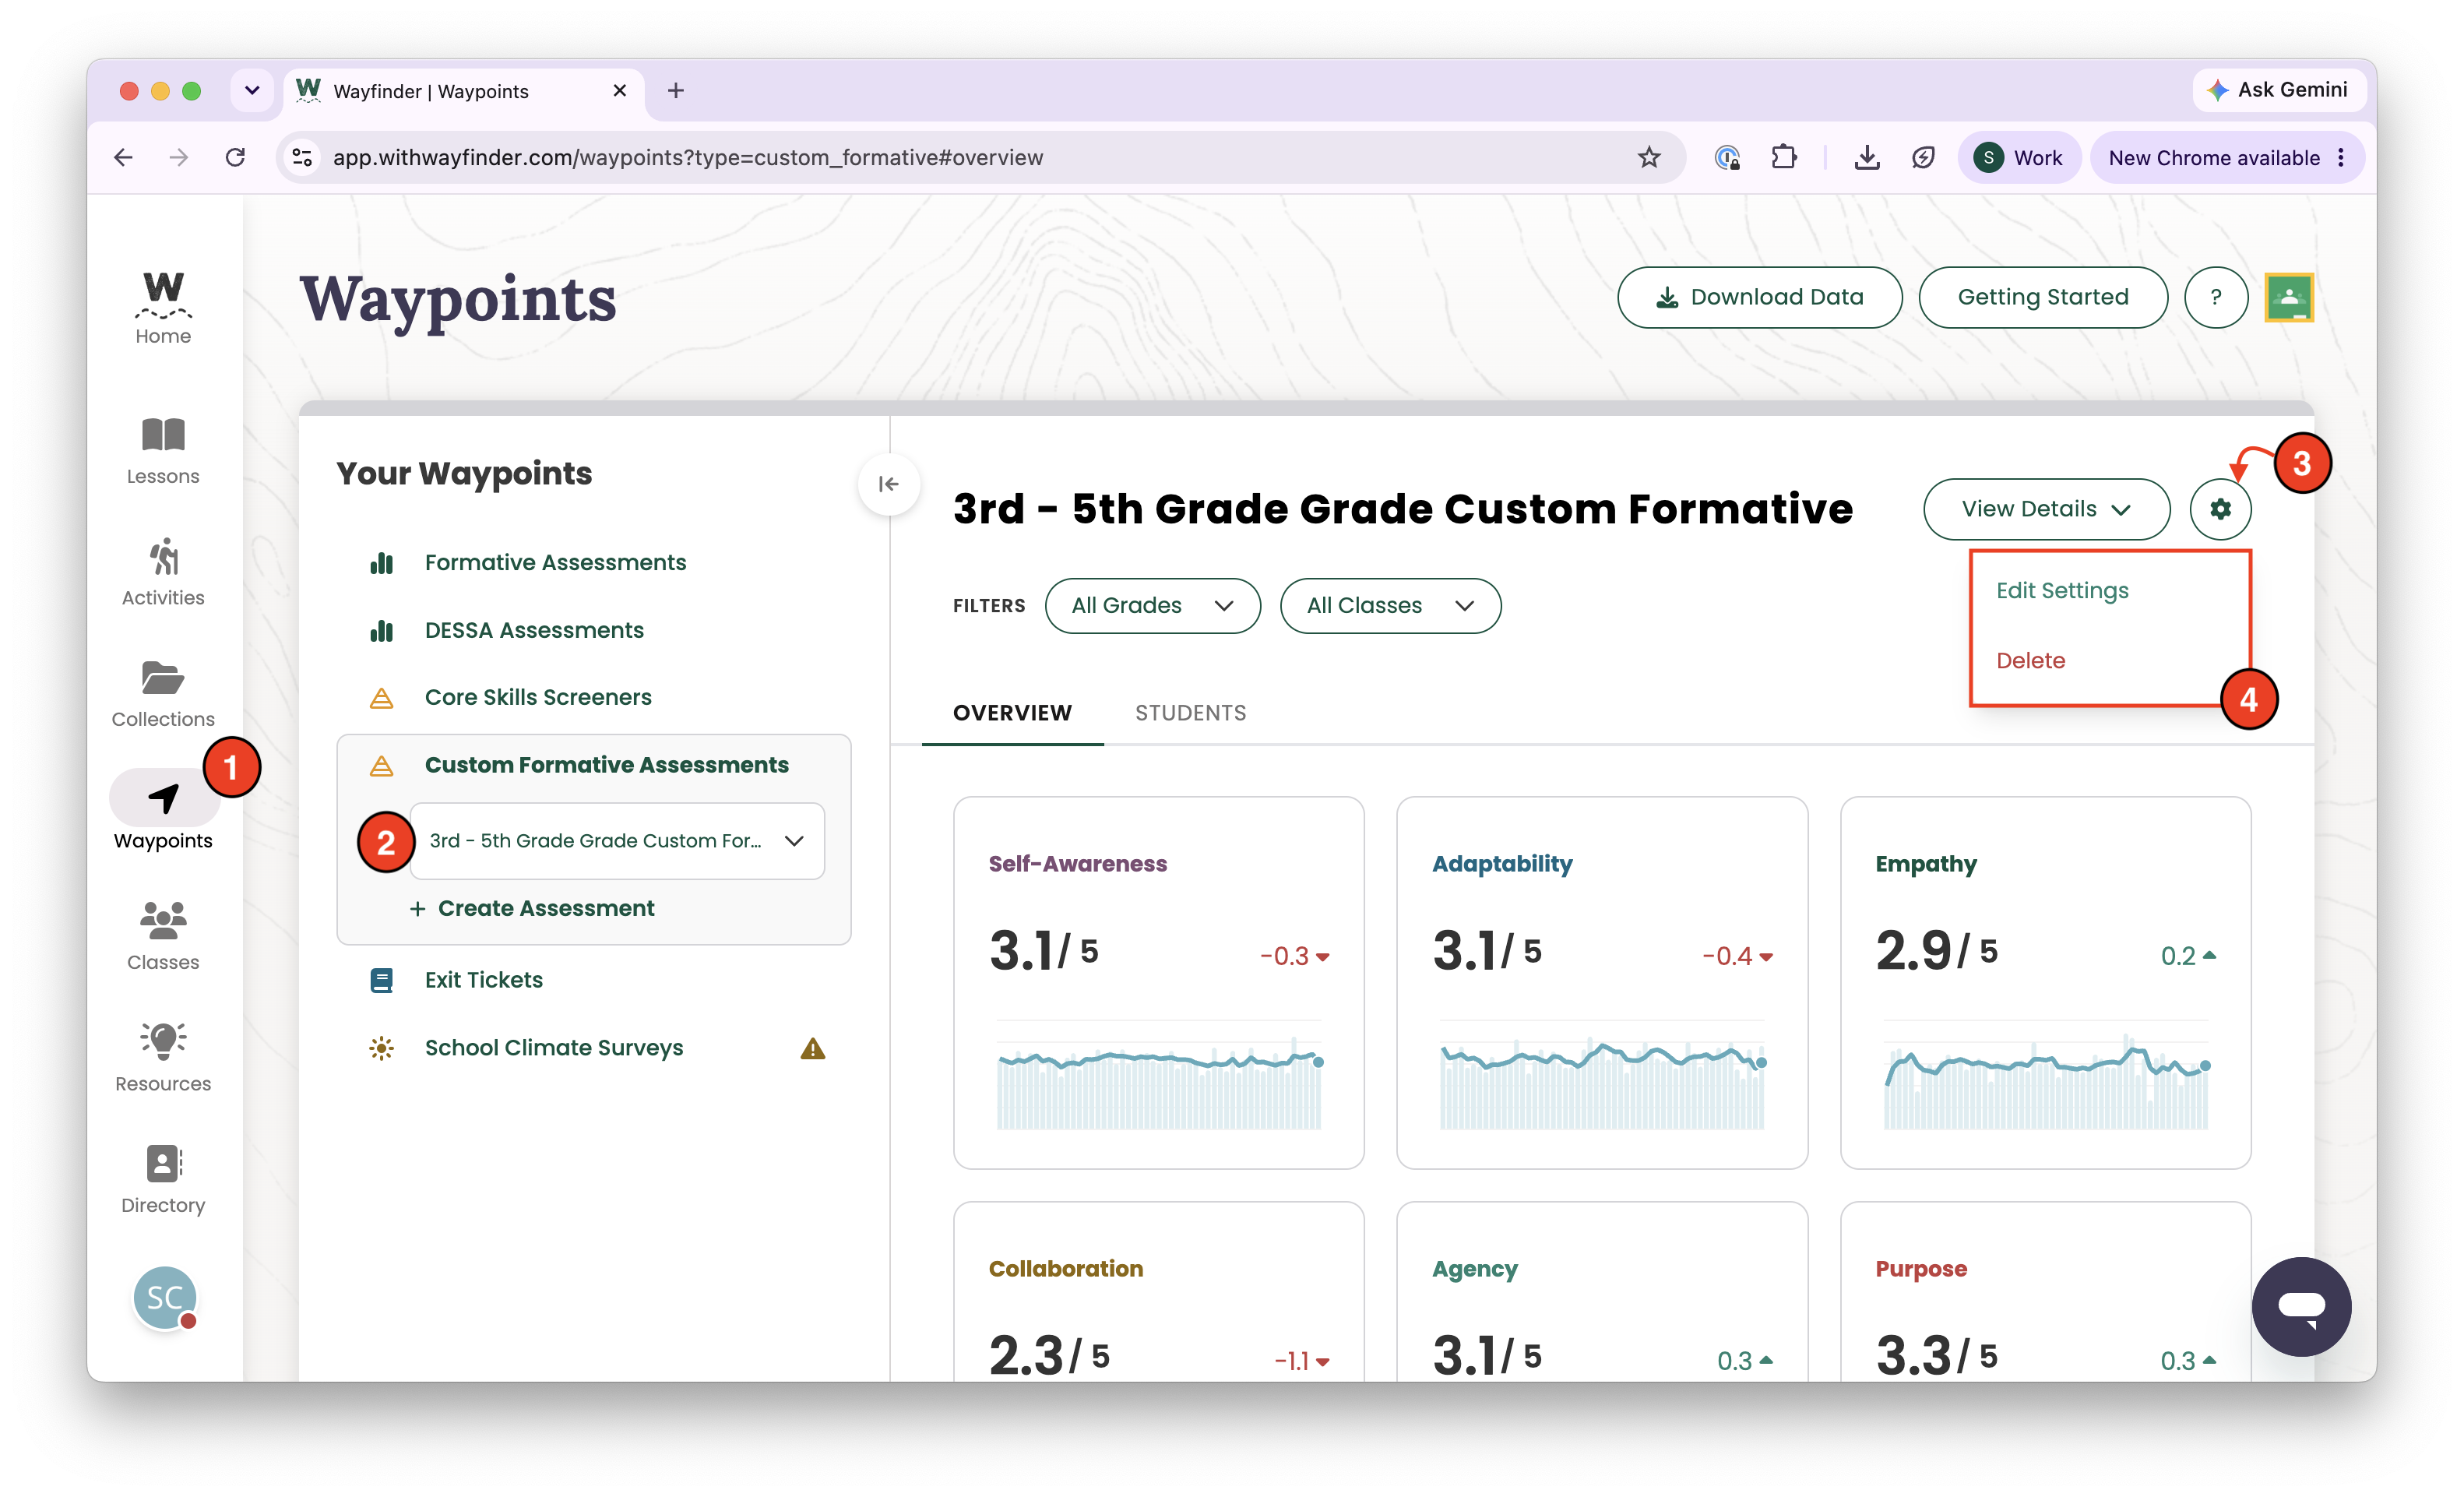Open the Agency score card
Viewport: 2464px width, 1497px height.
[1601, 1292]
